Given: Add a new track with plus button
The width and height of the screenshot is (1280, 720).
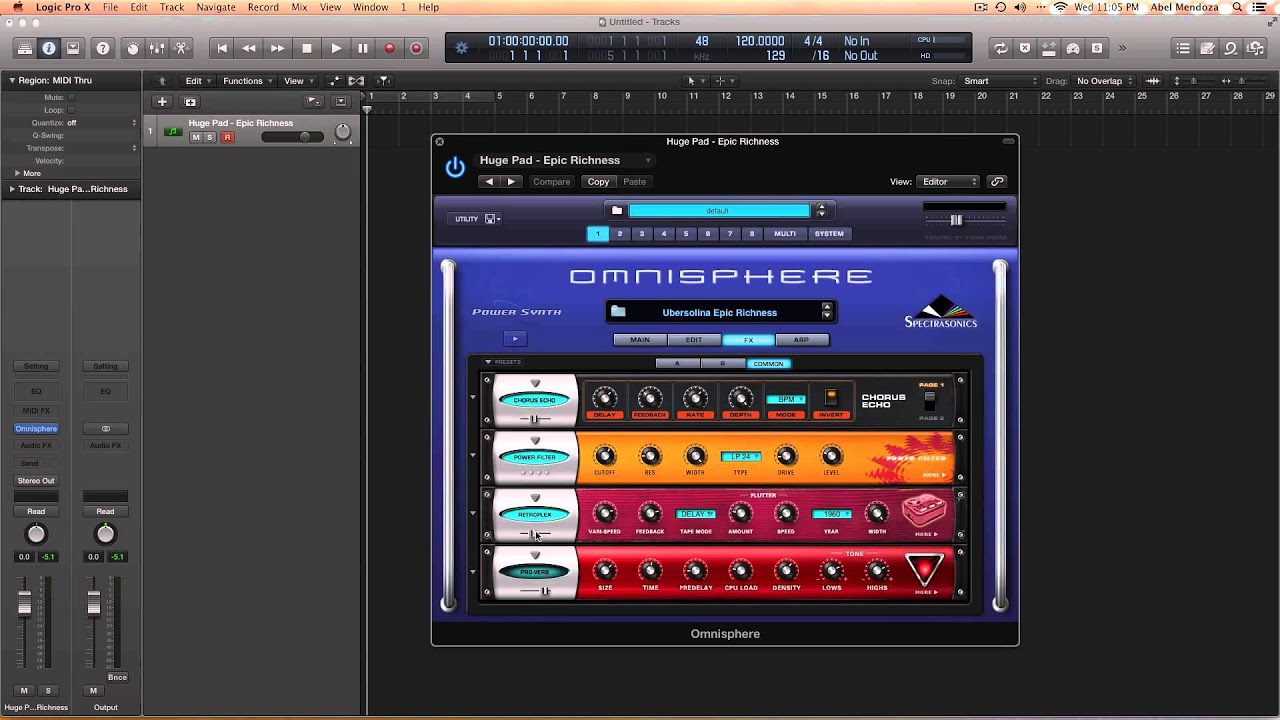Looking at the screenshot, I should (162, 101).
